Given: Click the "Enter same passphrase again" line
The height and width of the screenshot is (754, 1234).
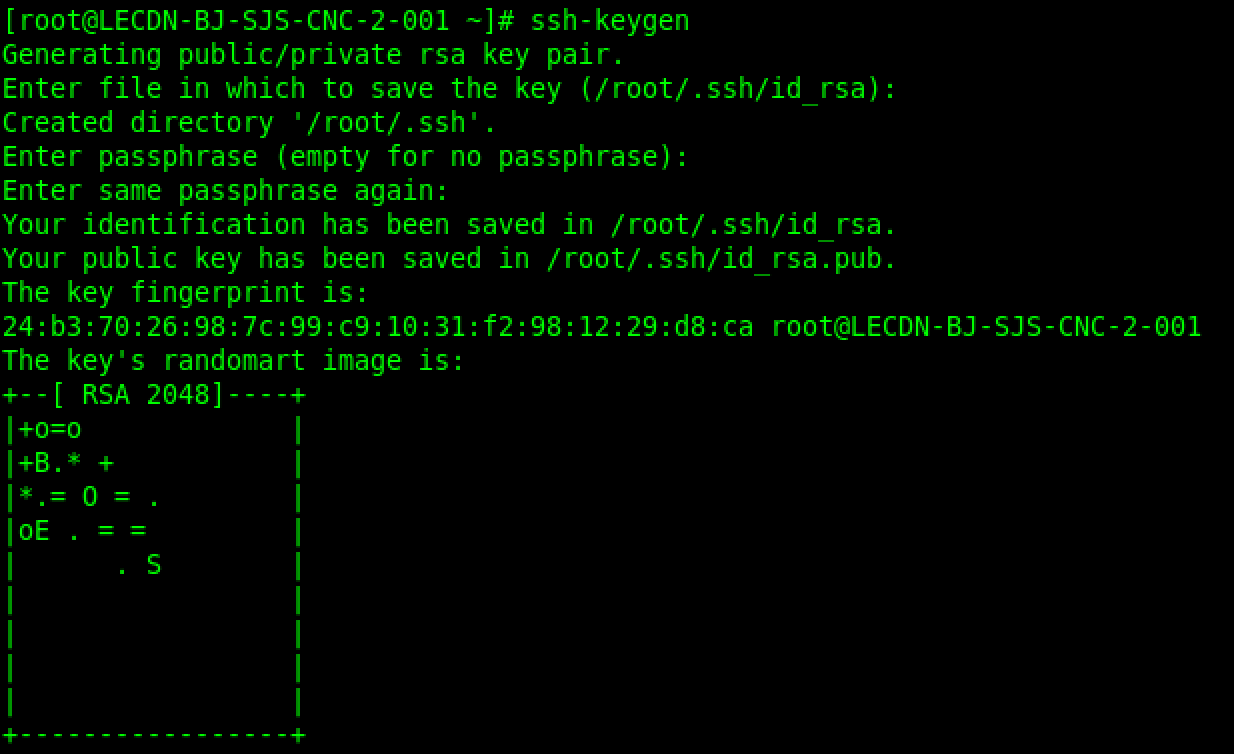Looking at the screenshot, I should 226,190.
